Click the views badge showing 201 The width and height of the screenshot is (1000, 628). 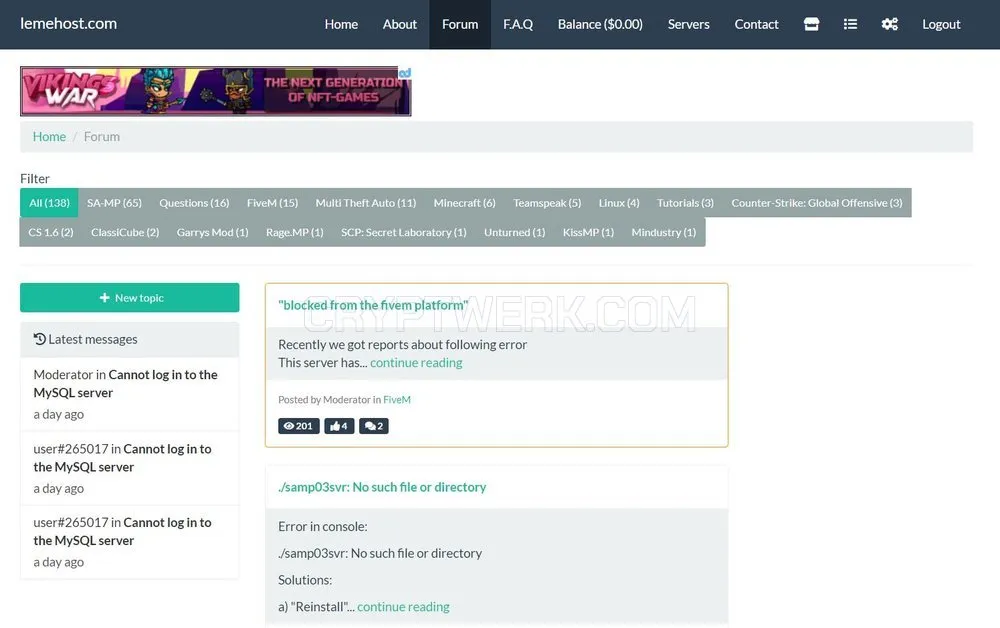tap(298, 426)
